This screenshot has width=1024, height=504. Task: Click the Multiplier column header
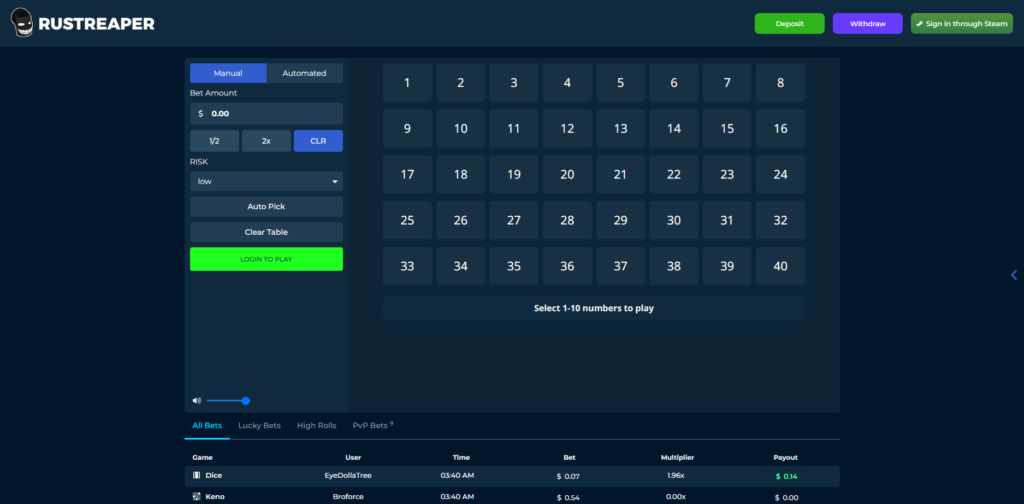(x=677, y=457)
